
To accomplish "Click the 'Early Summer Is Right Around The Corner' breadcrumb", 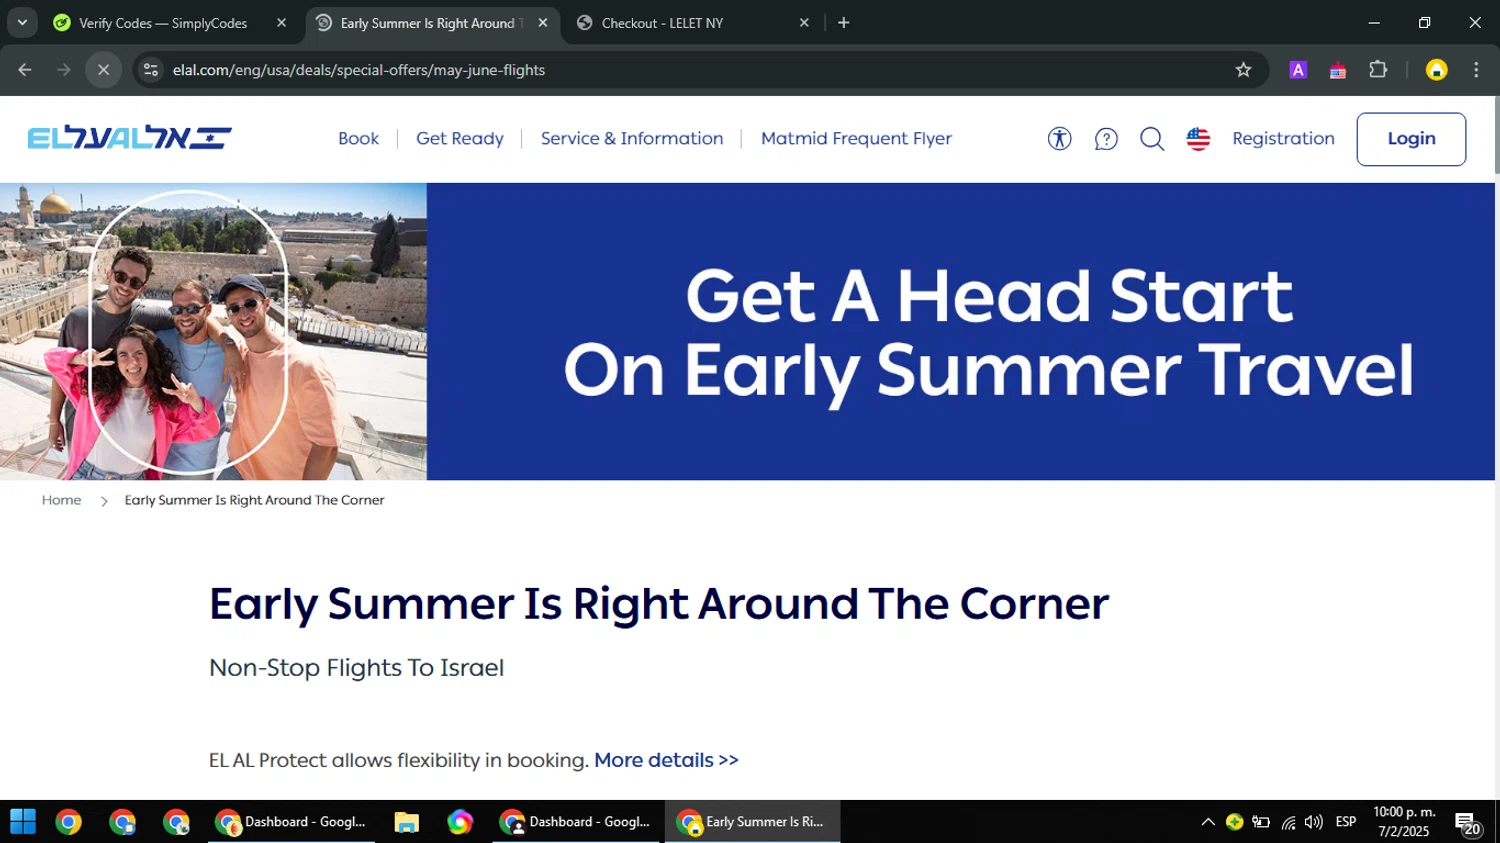I will pyautogui.click(x=254, y=500).
